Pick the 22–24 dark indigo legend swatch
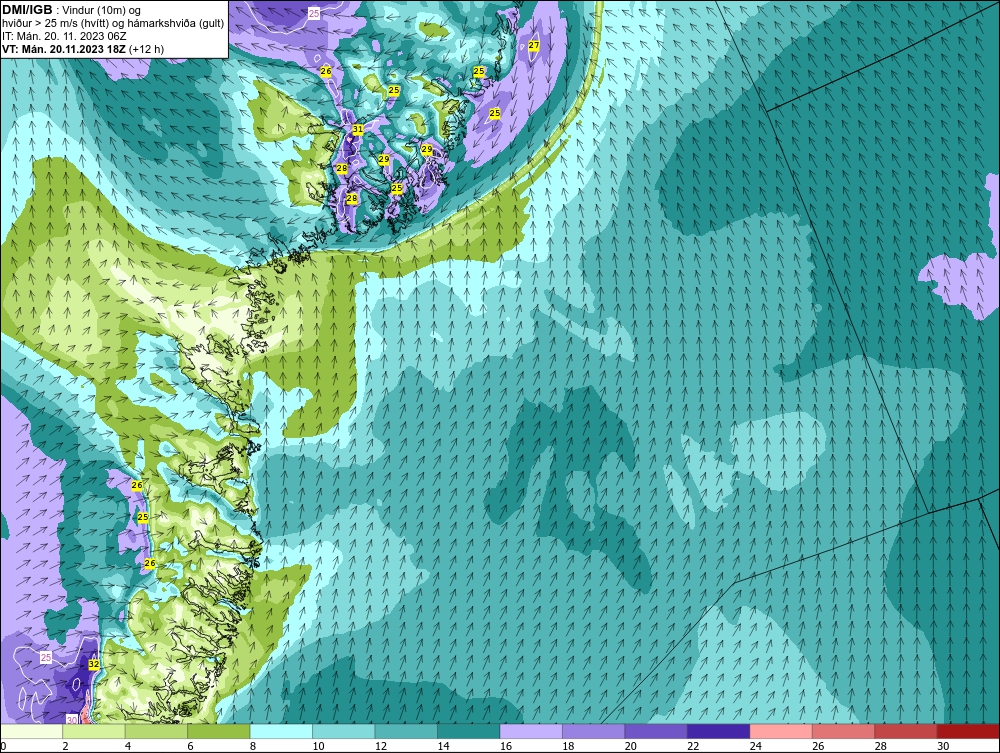This screenshot has height=753, width=1000. tap(719, 731)
